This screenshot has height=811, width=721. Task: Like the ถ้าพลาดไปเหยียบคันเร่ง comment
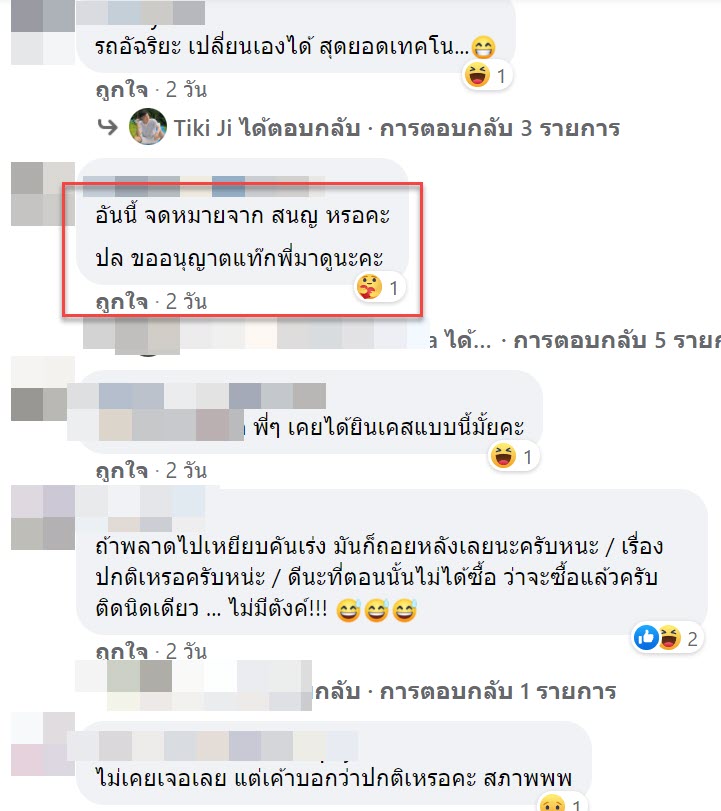[x=122, y=652]
